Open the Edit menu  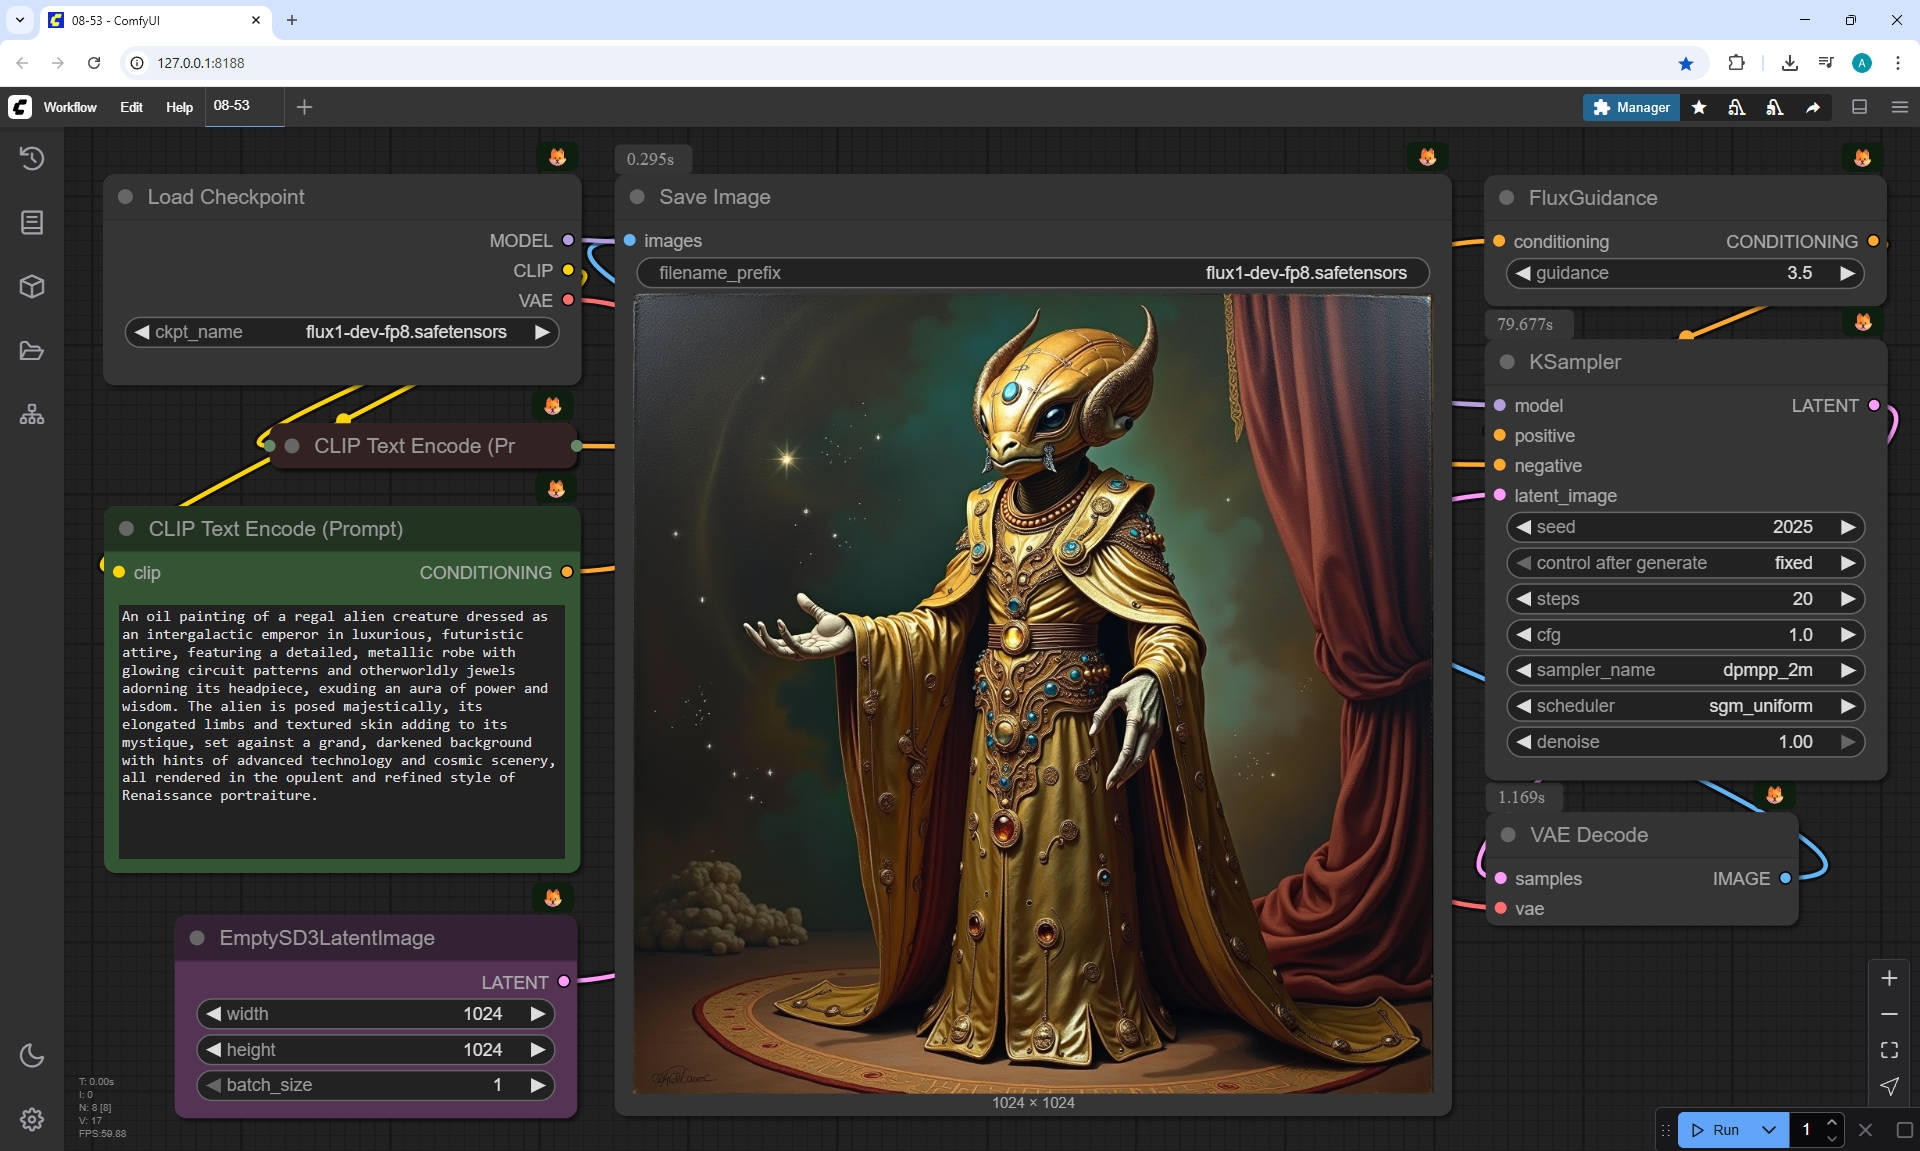131,107
